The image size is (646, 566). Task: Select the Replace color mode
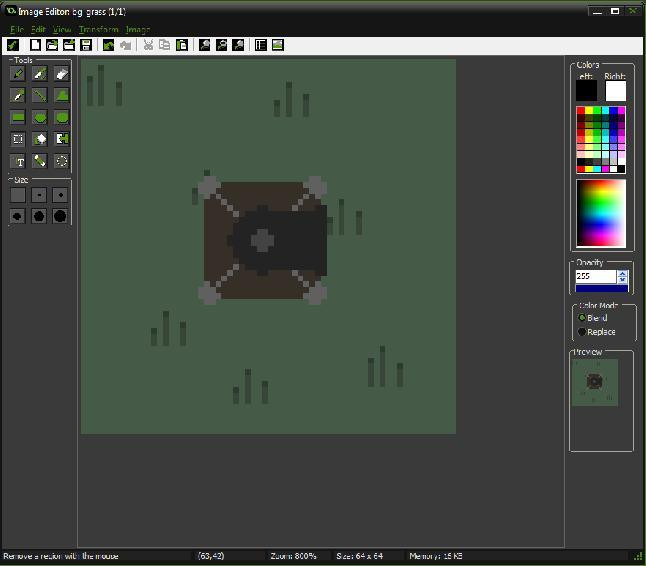(597, 332)
